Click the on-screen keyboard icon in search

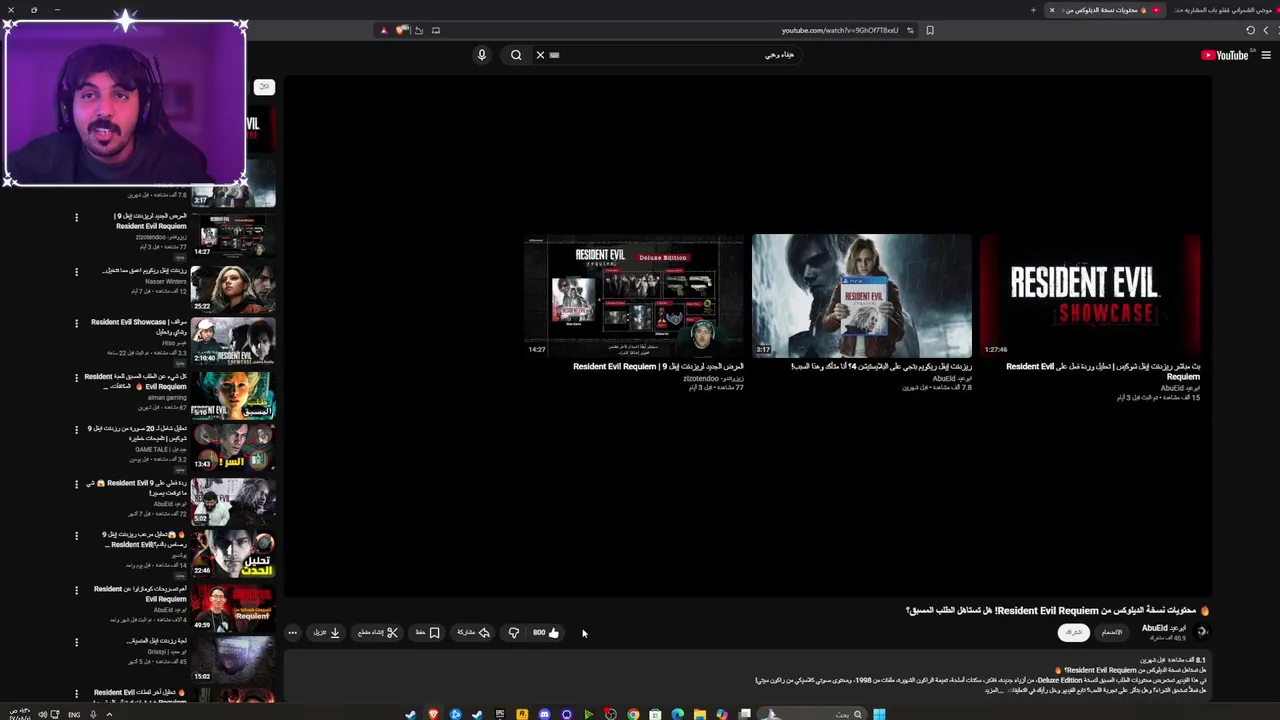(x=555, y=55)
